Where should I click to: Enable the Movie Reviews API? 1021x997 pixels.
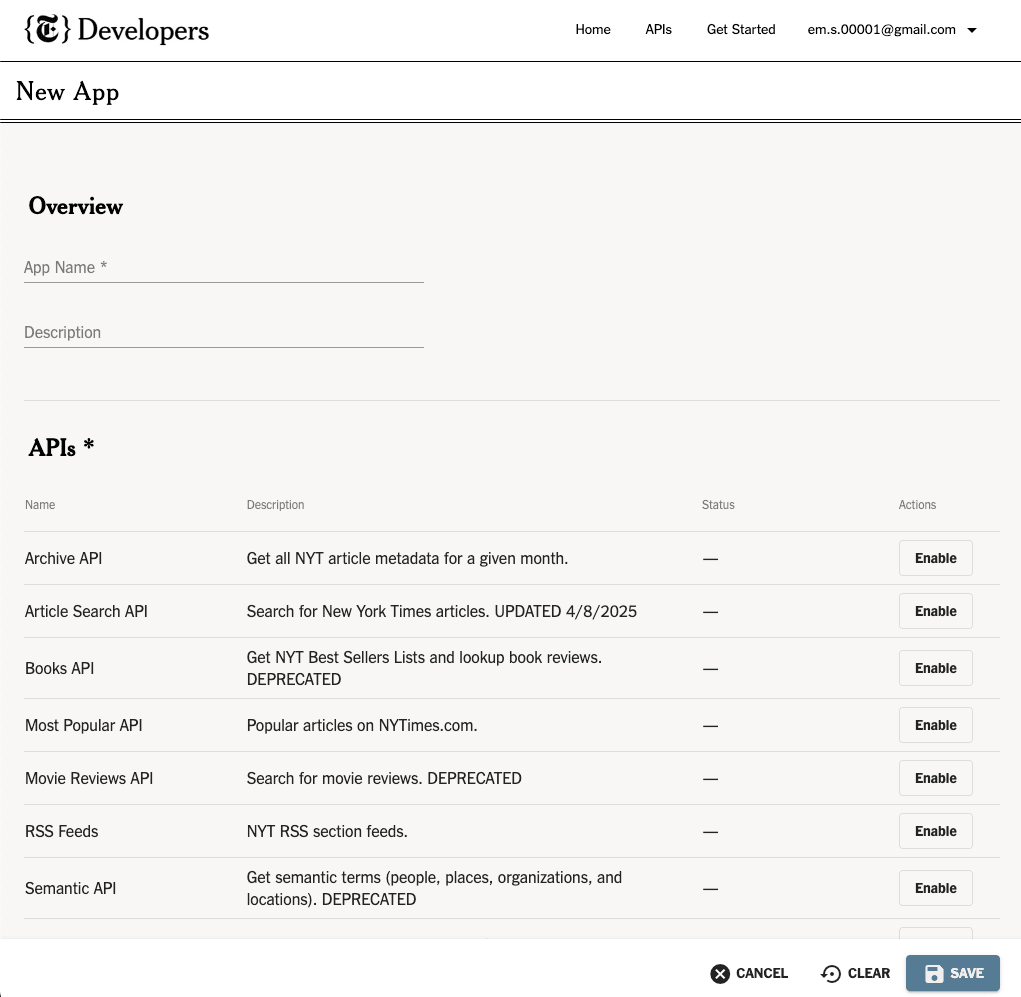[x=936, y=778]
